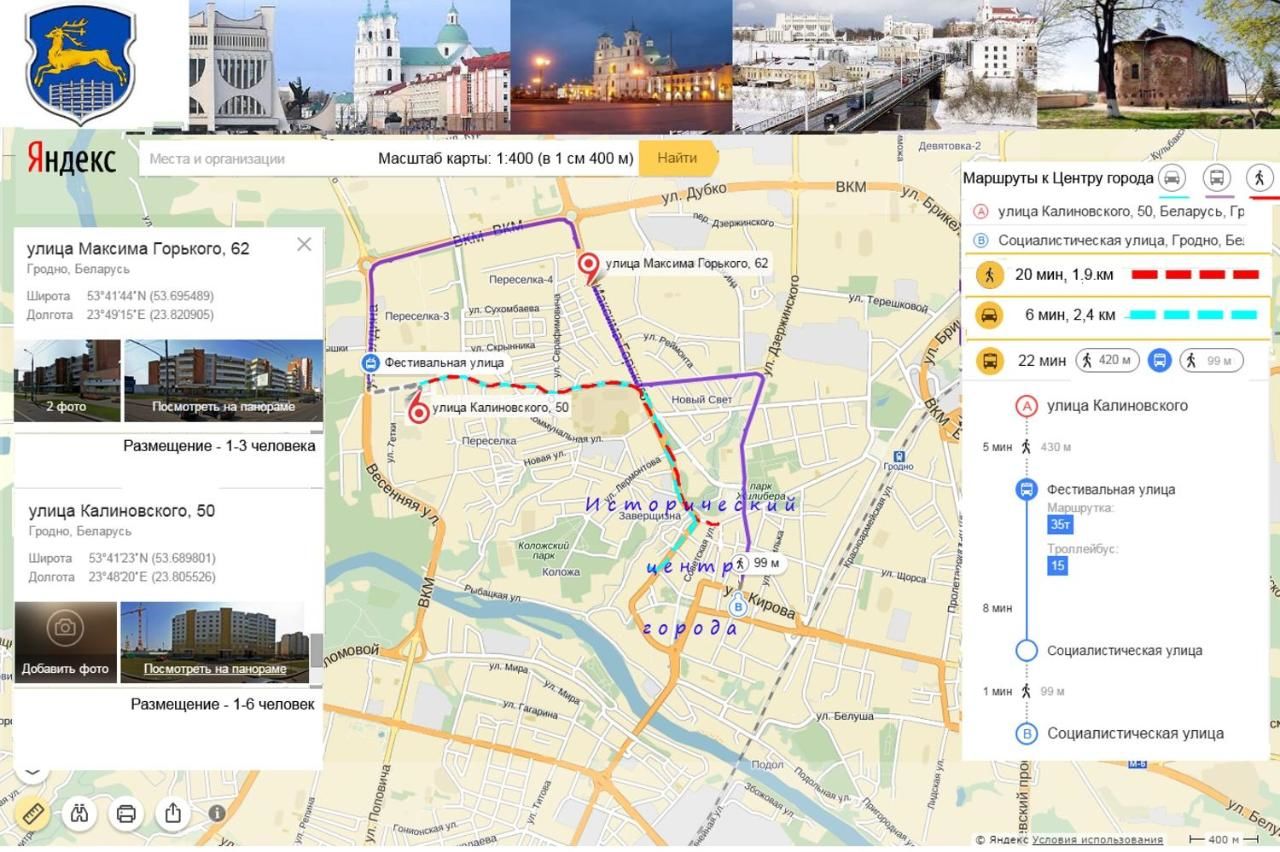Open the binoculars panorama view tool
Screen dimensions: 1280x852
coord(79,813)
